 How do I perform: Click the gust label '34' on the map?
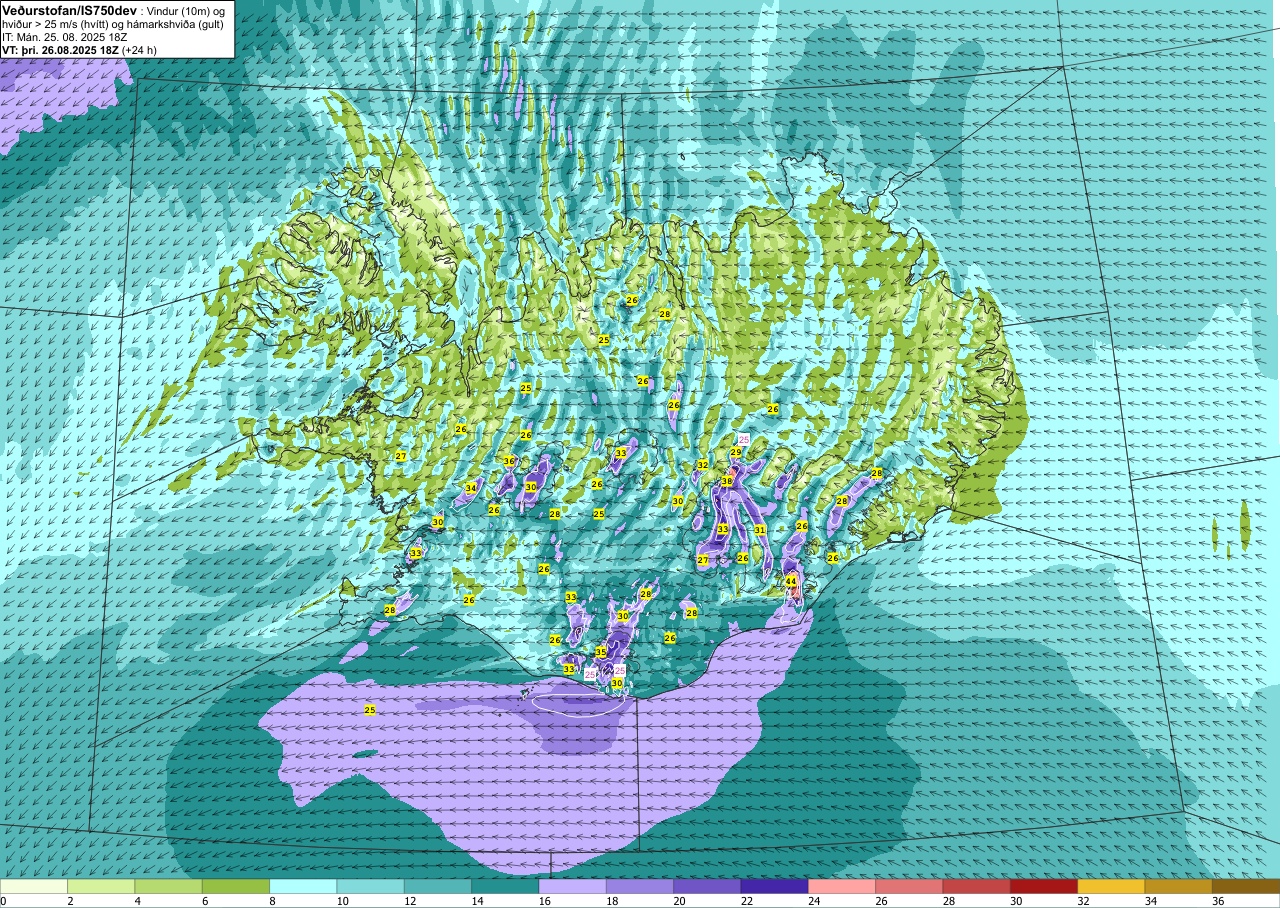[x=471, y=489]
